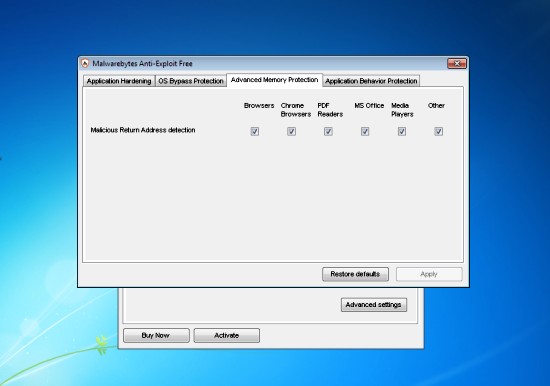Click the PDF Readers column header
Screen dimensions: 550x386
tap(330, 110)
